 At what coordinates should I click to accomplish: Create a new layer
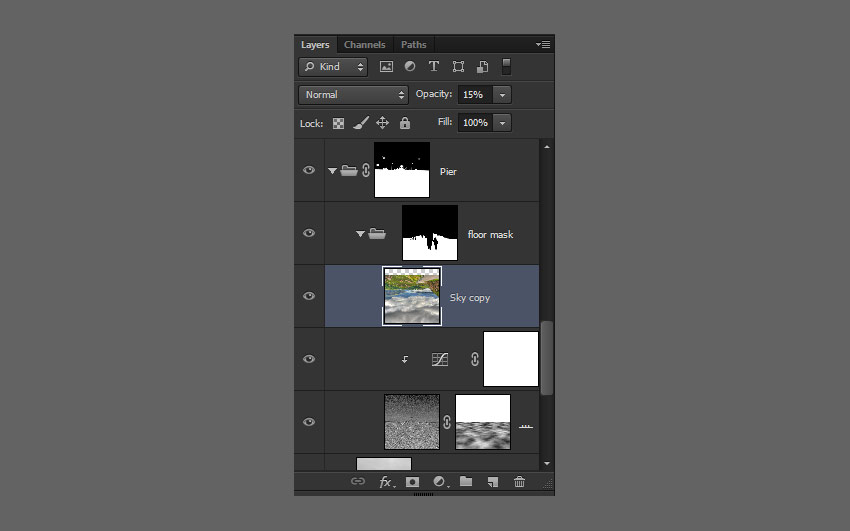coord(493,482)
